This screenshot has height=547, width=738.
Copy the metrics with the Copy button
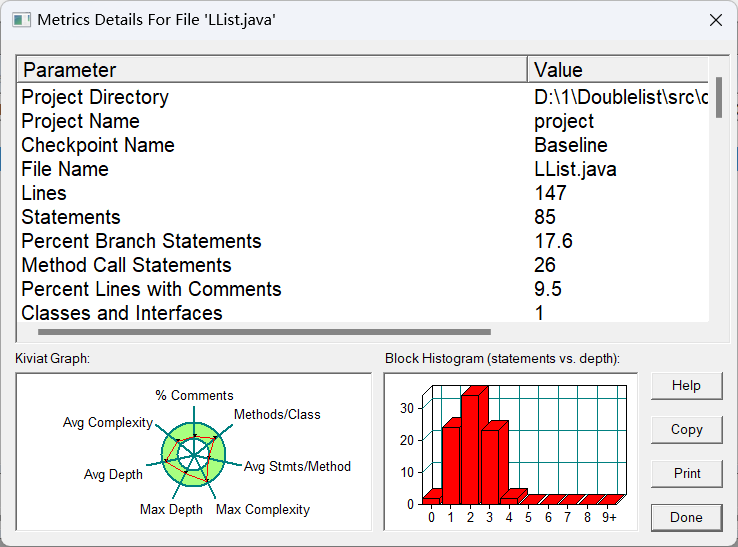686,429
